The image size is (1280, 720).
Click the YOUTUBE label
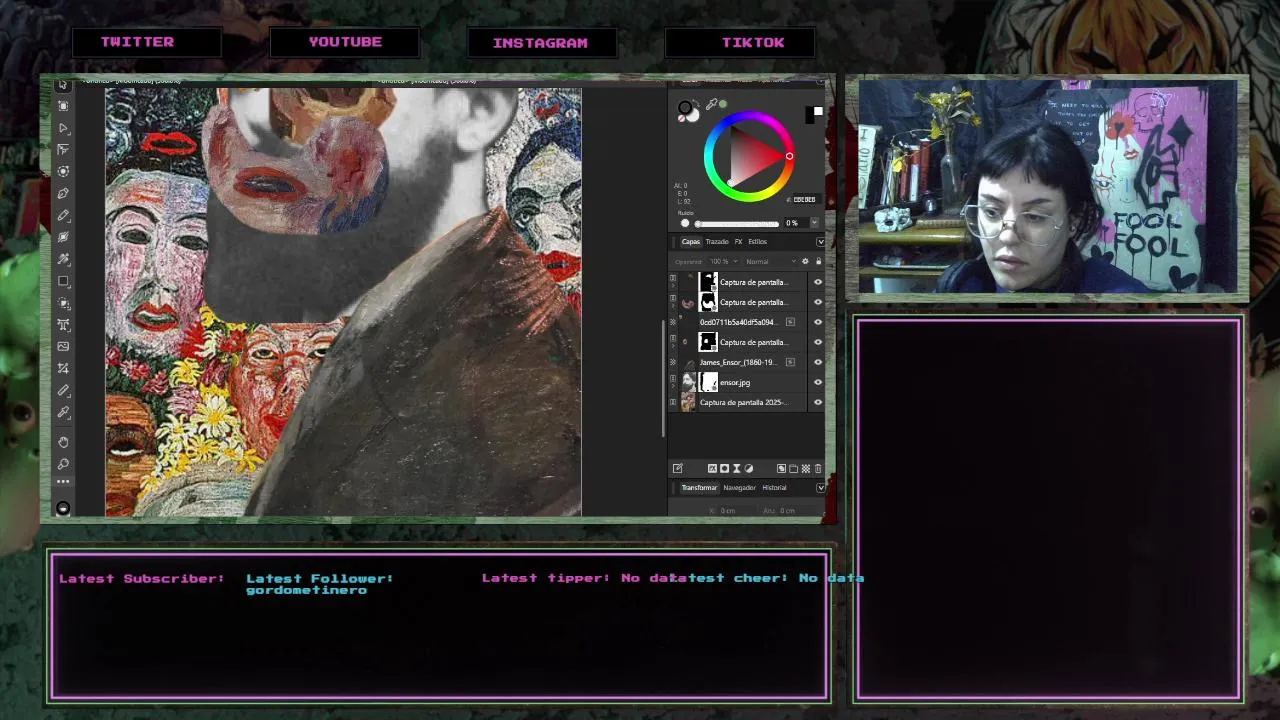tap(345, 42)
